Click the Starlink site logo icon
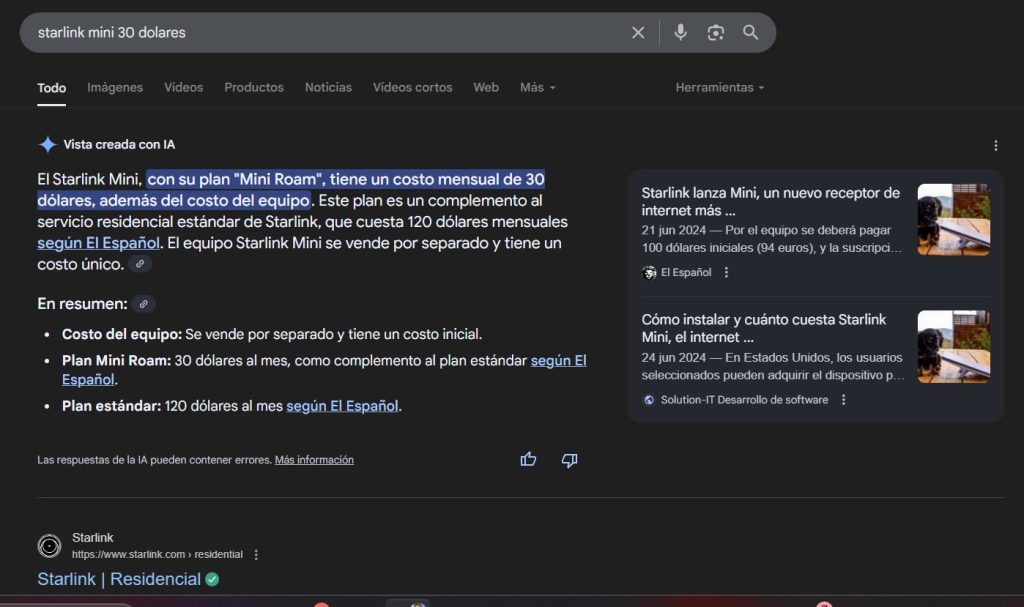The height and width of the screenshot is (607, 1024). click(x=49, y=546)
